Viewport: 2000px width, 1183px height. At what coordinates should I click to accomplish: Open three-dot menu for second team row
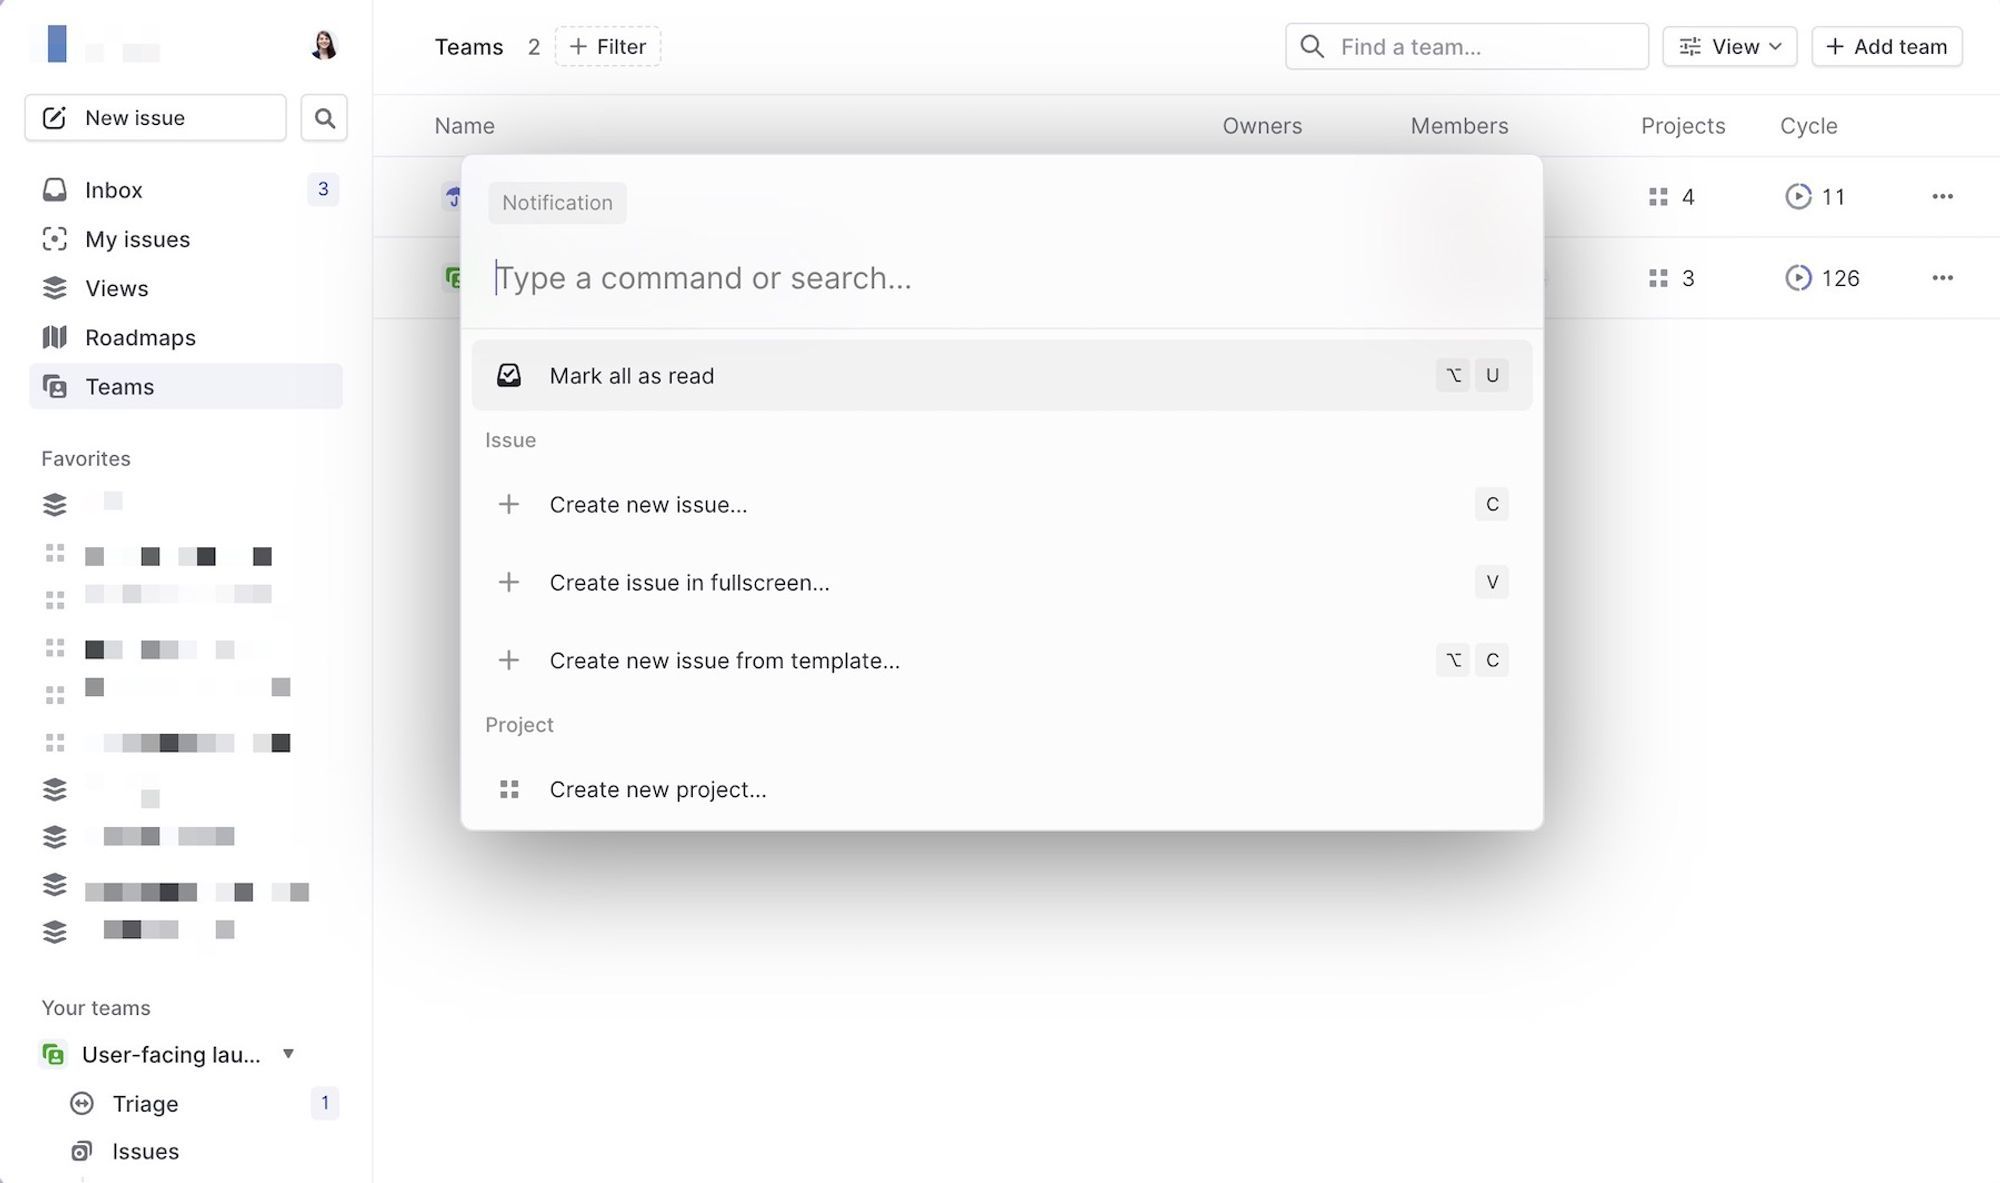click(1942, 278)
